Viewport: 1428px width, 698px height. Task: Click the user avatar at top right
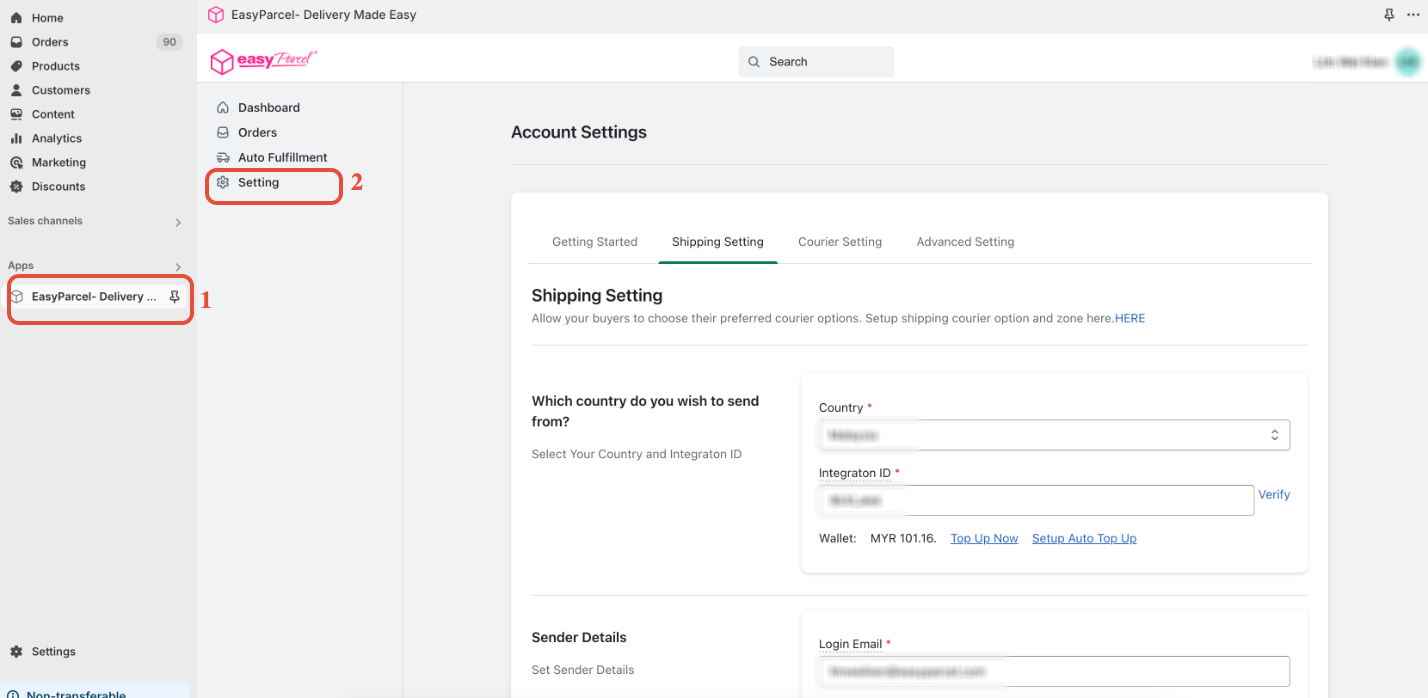(x=1408, y=62)
